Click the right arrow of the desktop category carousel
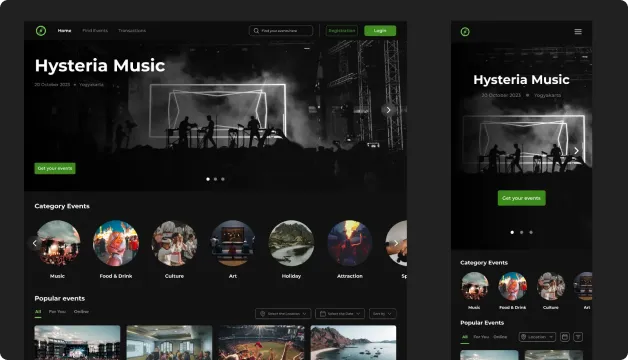628x360 pixels. coord(396,243)
